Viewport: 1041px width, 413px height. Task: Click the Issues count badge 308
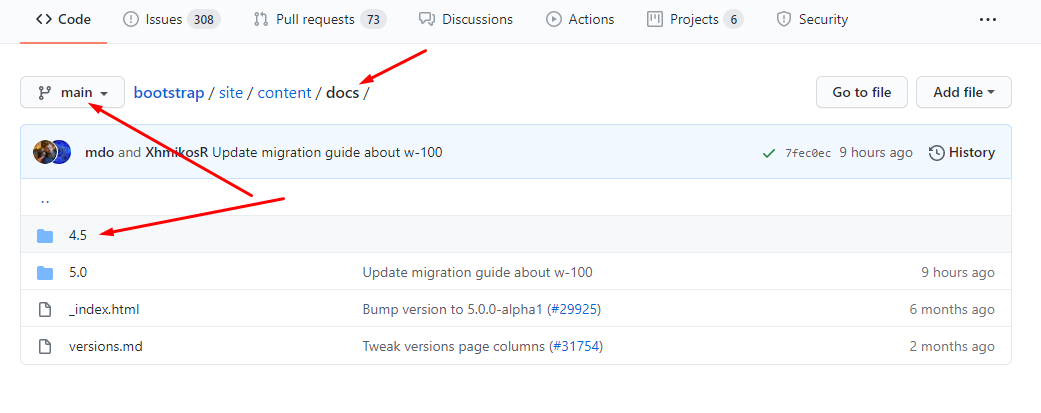pos(204,20)
